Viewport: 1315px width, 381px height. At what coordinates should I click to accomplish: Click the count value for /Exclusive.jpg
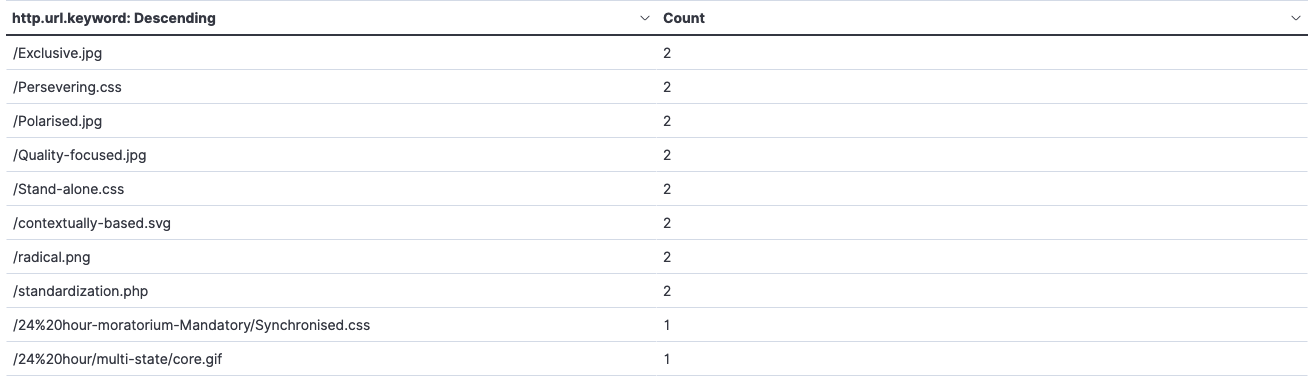tap(667, 53)
